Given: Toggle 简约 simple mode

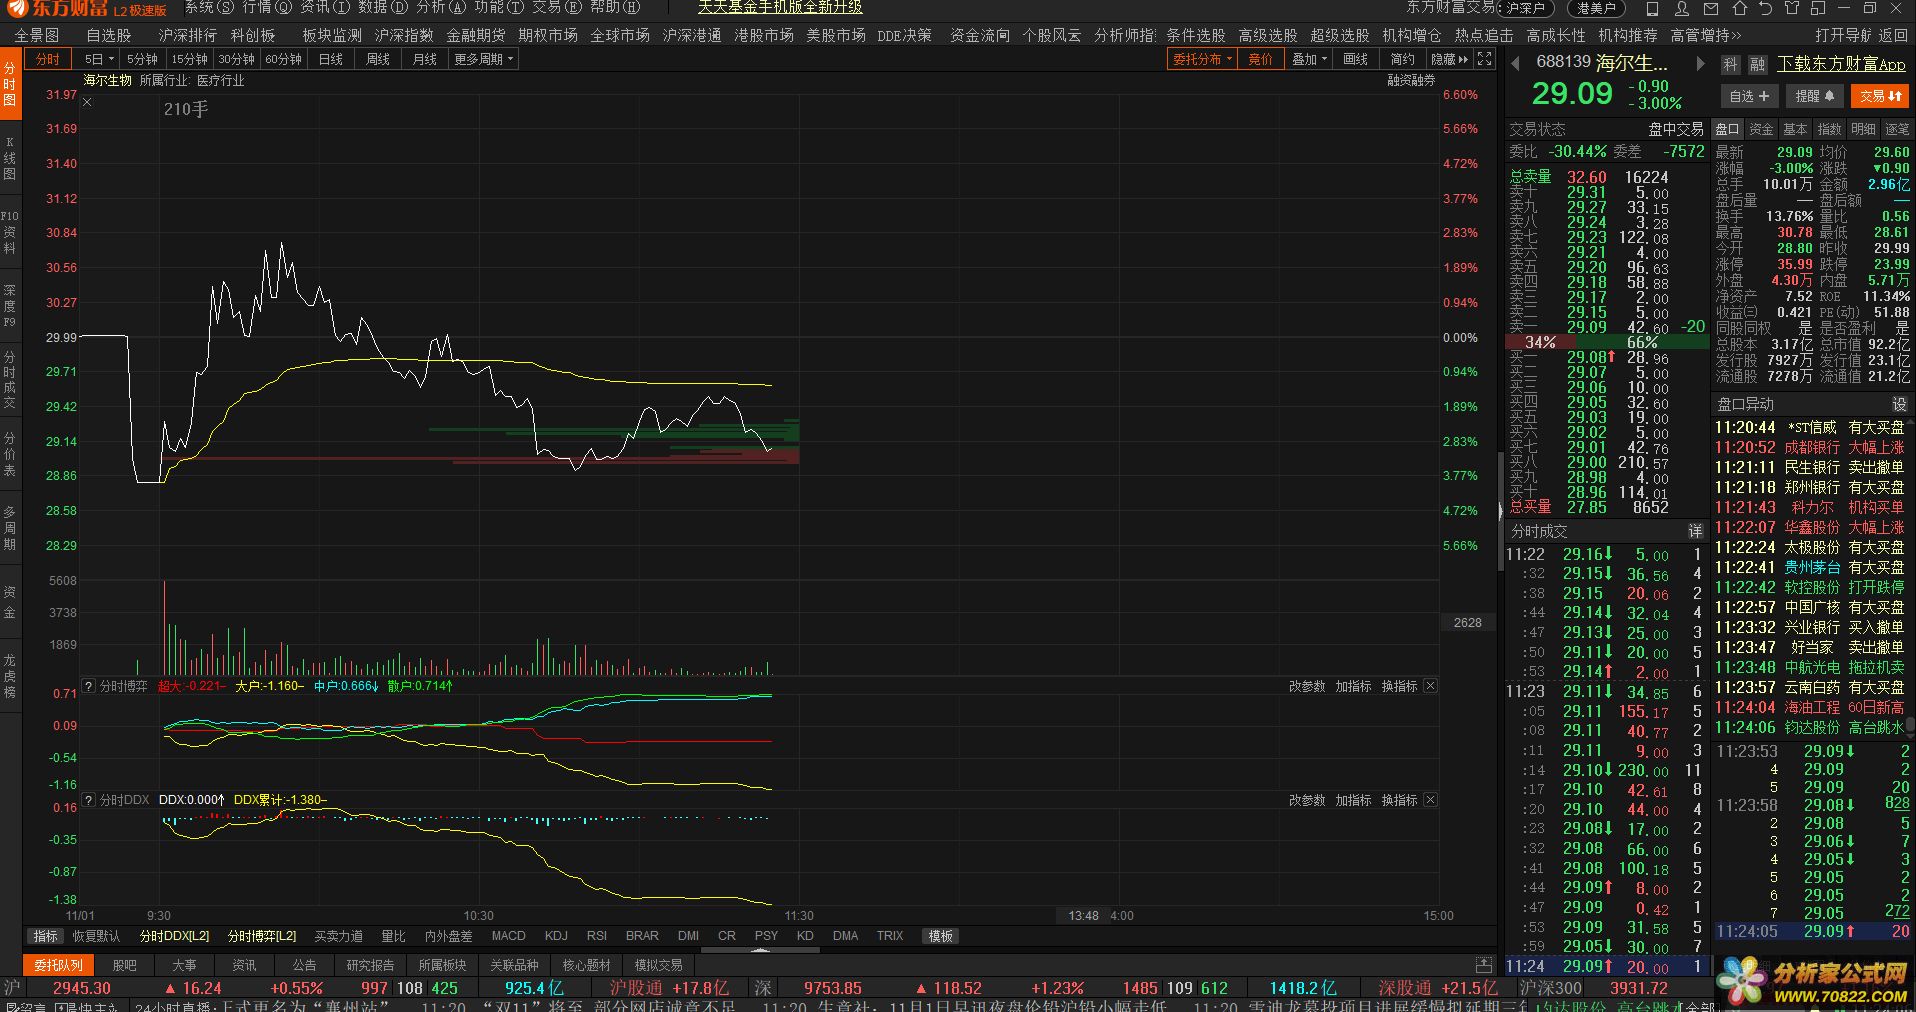Looking at the screenshot, I should (x=1403, y=59).
